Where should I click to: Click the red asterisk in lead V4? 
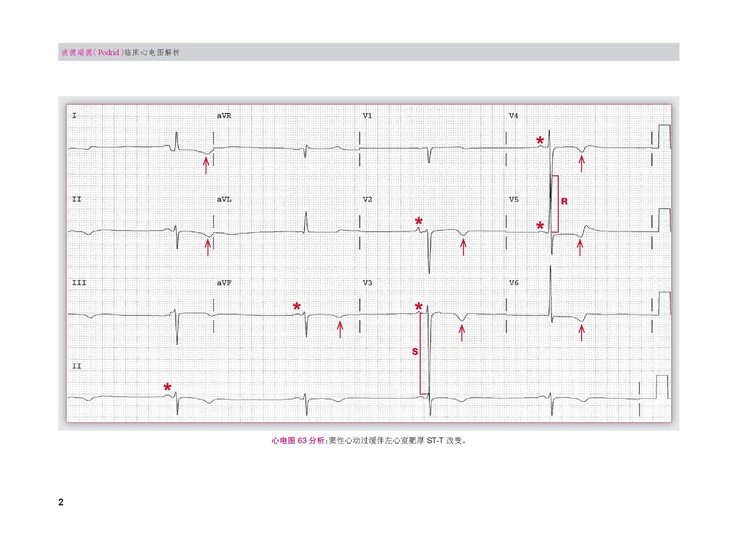click(x=541, y=141)
